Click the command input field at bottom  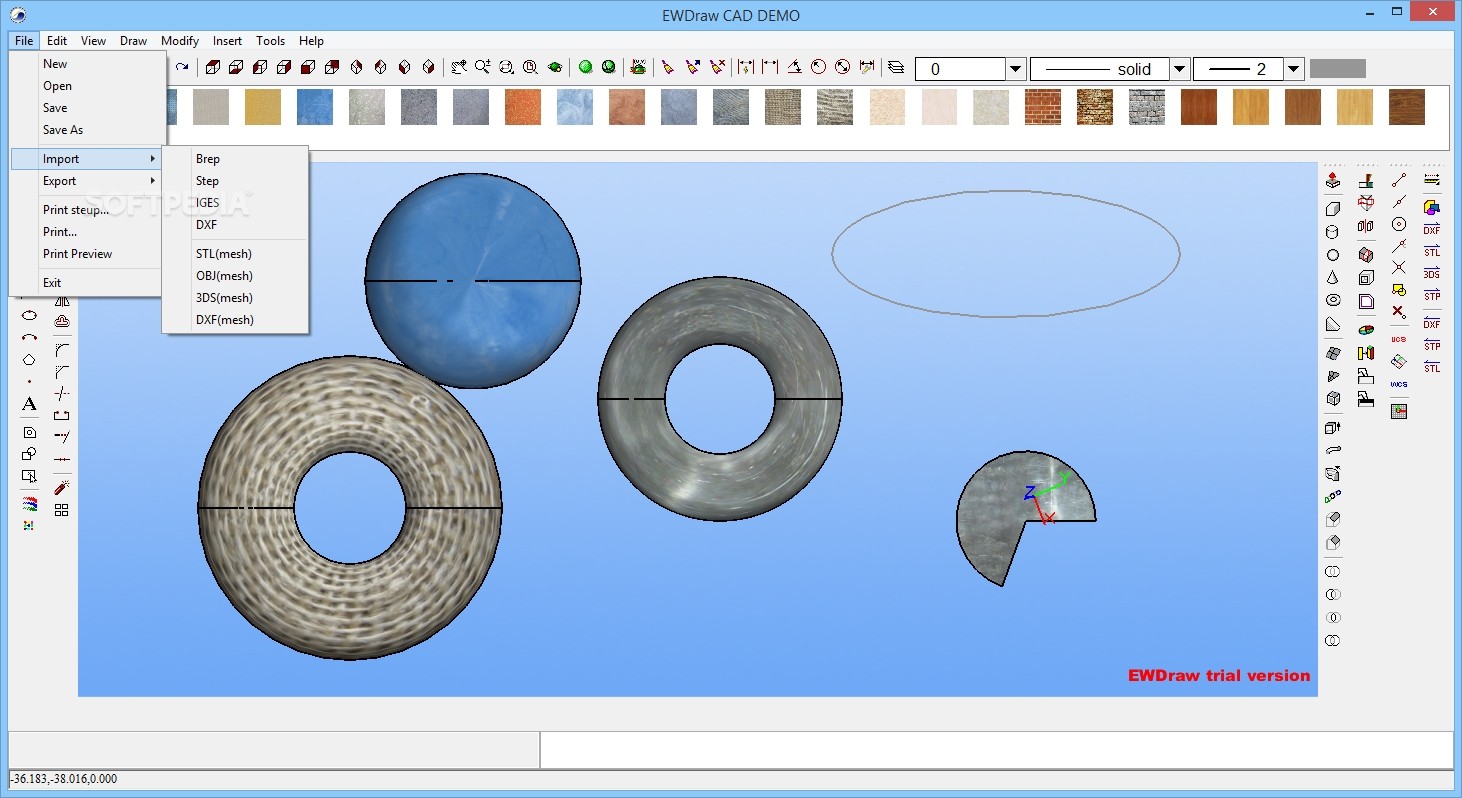996,750
